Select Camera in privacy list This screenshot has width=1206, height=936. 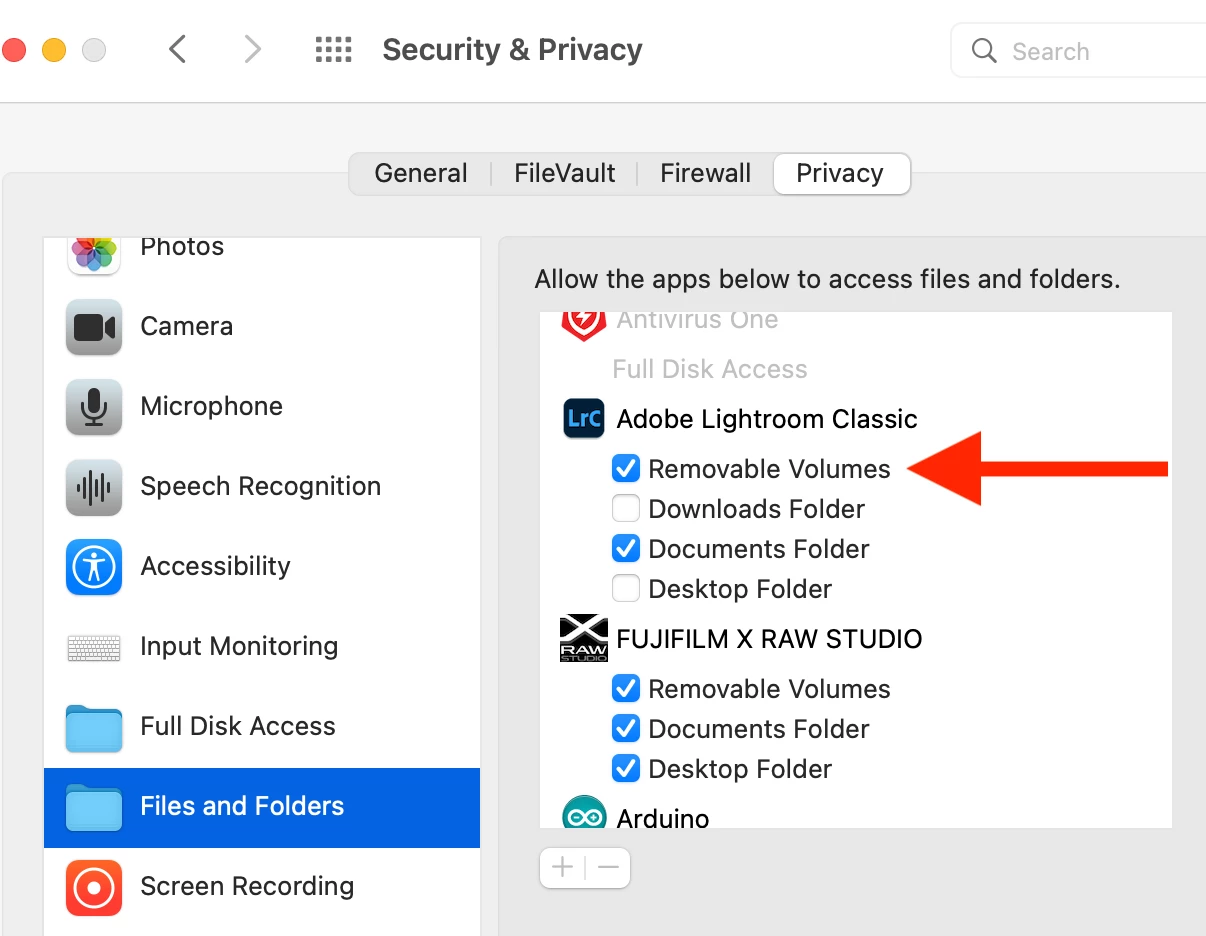coord(187,326)
